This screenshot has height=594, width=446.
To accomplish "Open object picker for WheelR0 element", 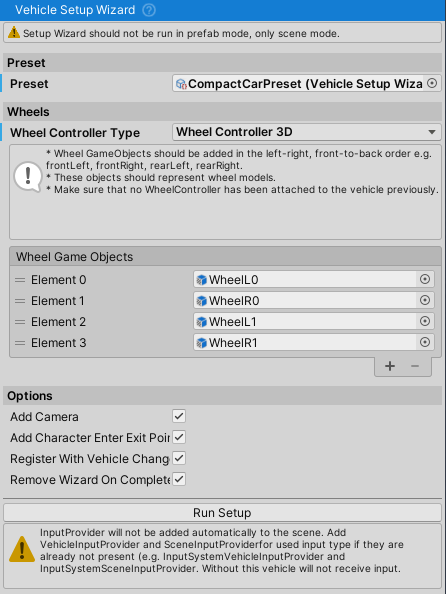I will tap(425, 300).
